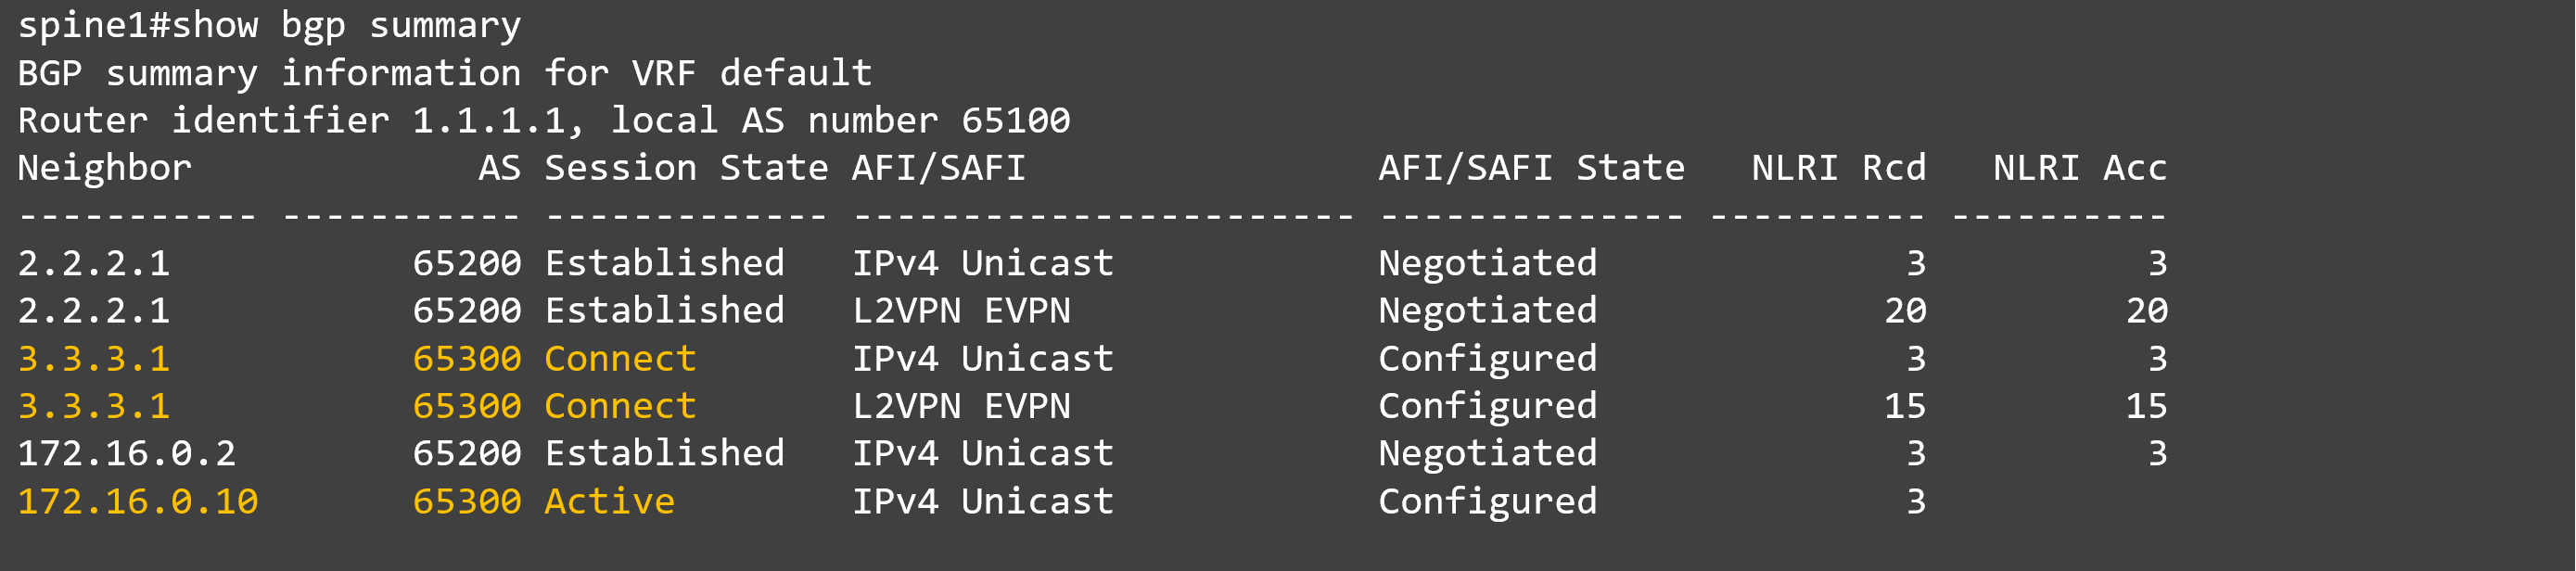Click AS 65300 in the 172.16.0.10 row

click(466, 502)
